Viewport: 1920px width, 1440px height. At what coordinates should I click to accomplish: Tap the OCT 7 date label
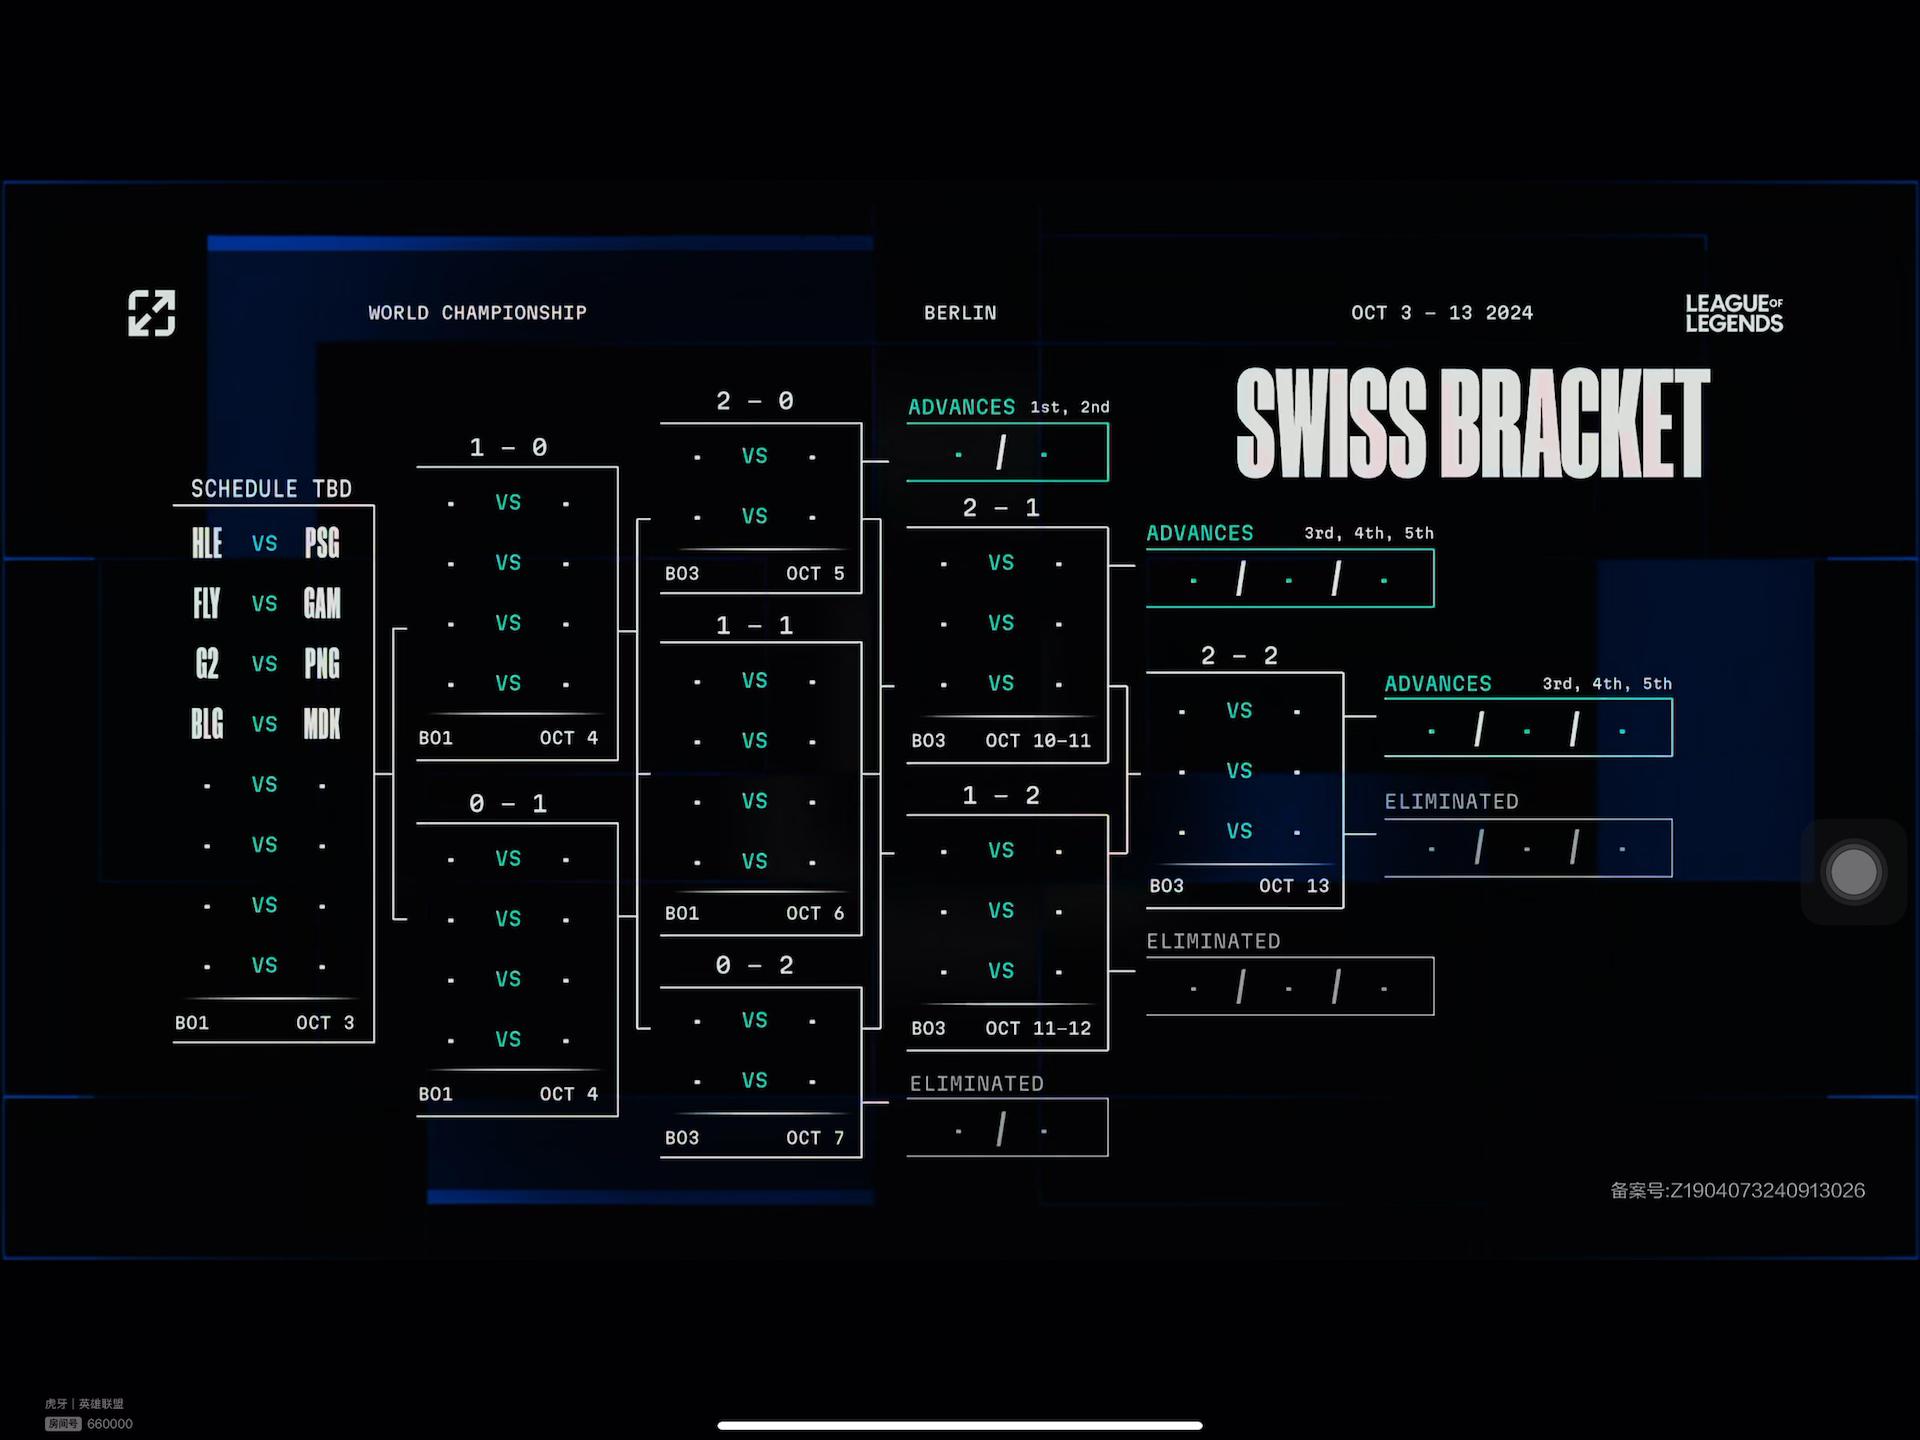point(815,1137)
